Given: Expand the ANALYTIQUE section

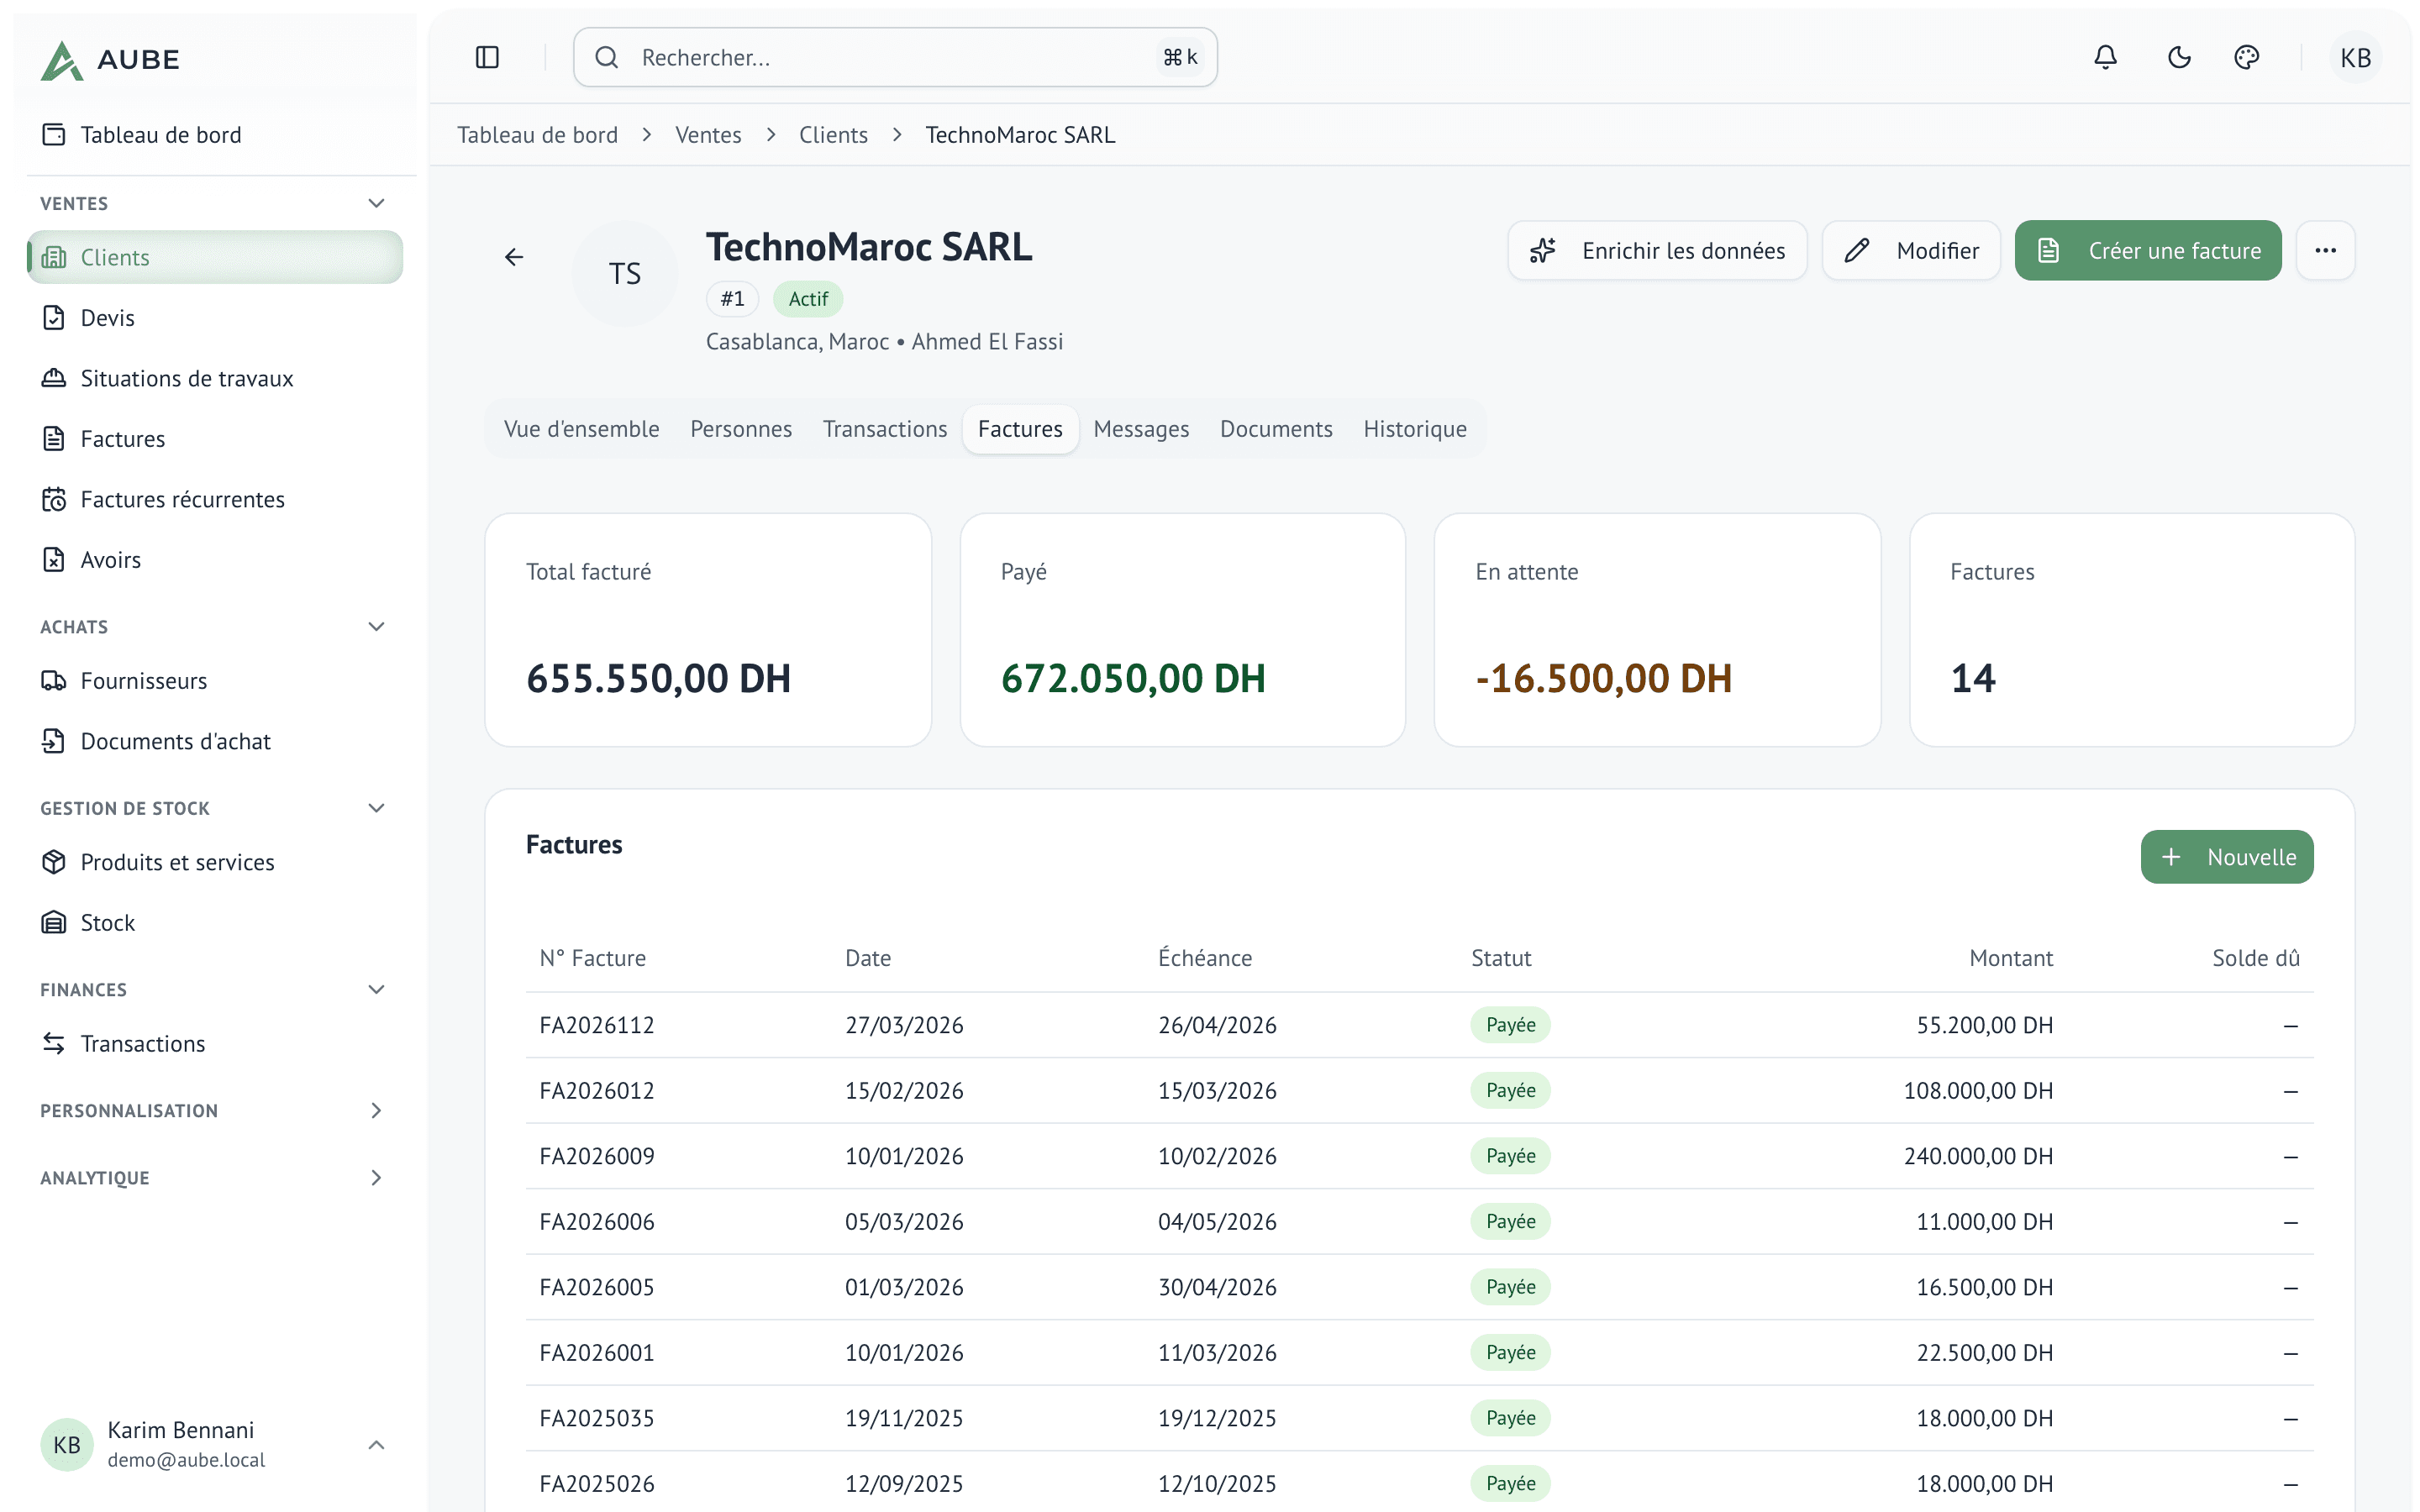Looking at the screenshot, I should 376,1178.
